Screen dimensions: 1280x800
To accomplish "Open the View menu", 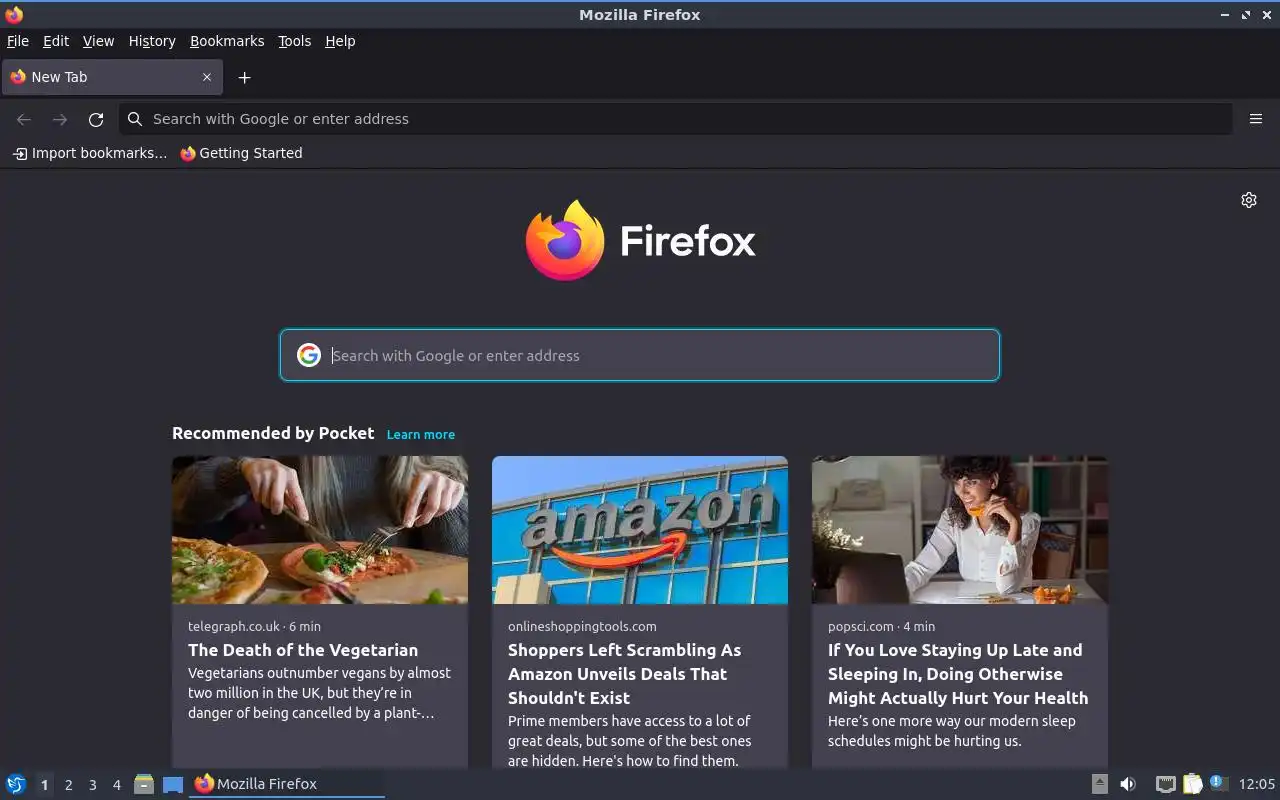I will click(98, 41).
